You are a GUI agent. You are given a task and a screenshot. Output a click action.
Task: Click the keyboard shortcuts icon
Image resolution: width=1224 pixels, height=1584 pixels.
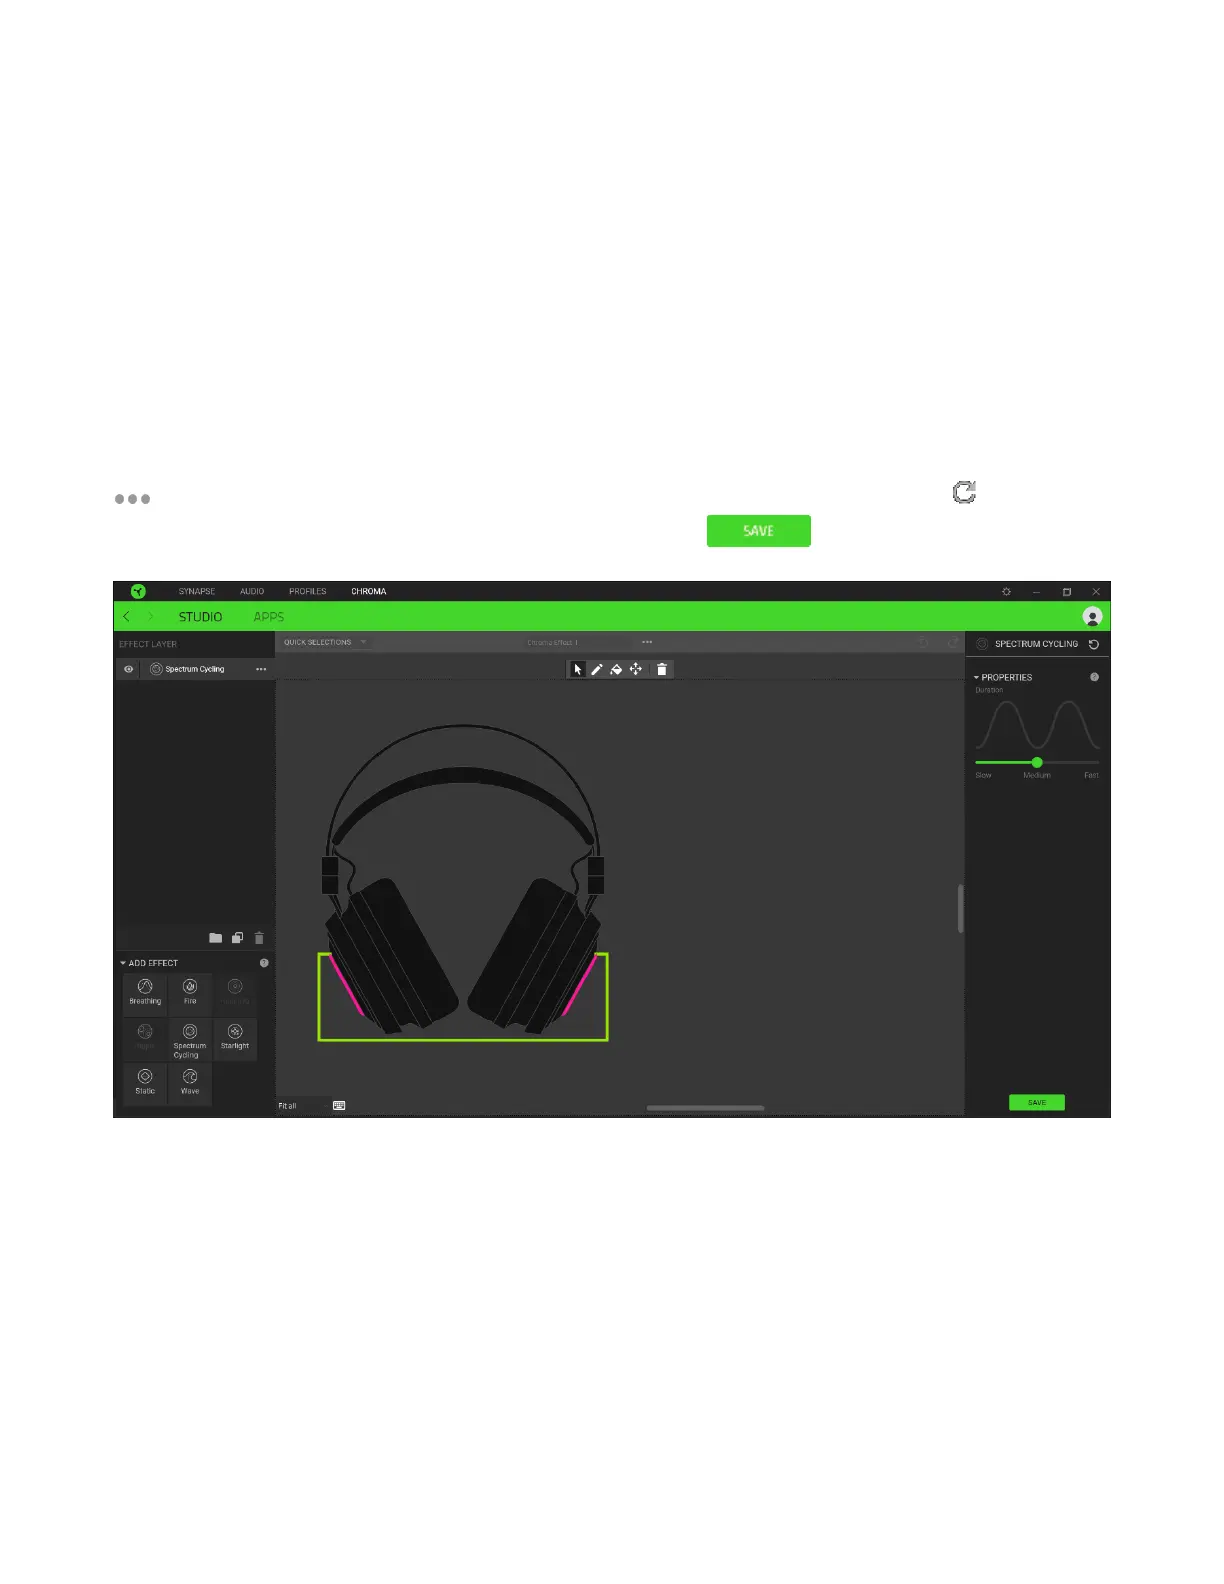pyautogui.click(x=339, y=1106)
